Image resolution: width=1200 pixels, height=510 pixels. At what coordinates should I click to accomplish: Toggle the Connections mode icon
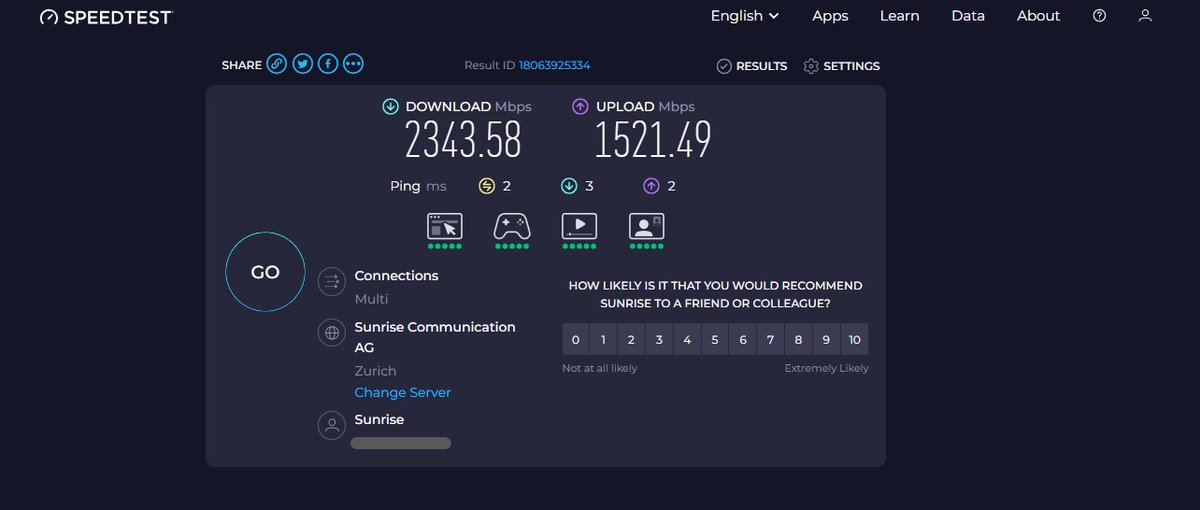(331, 282)
